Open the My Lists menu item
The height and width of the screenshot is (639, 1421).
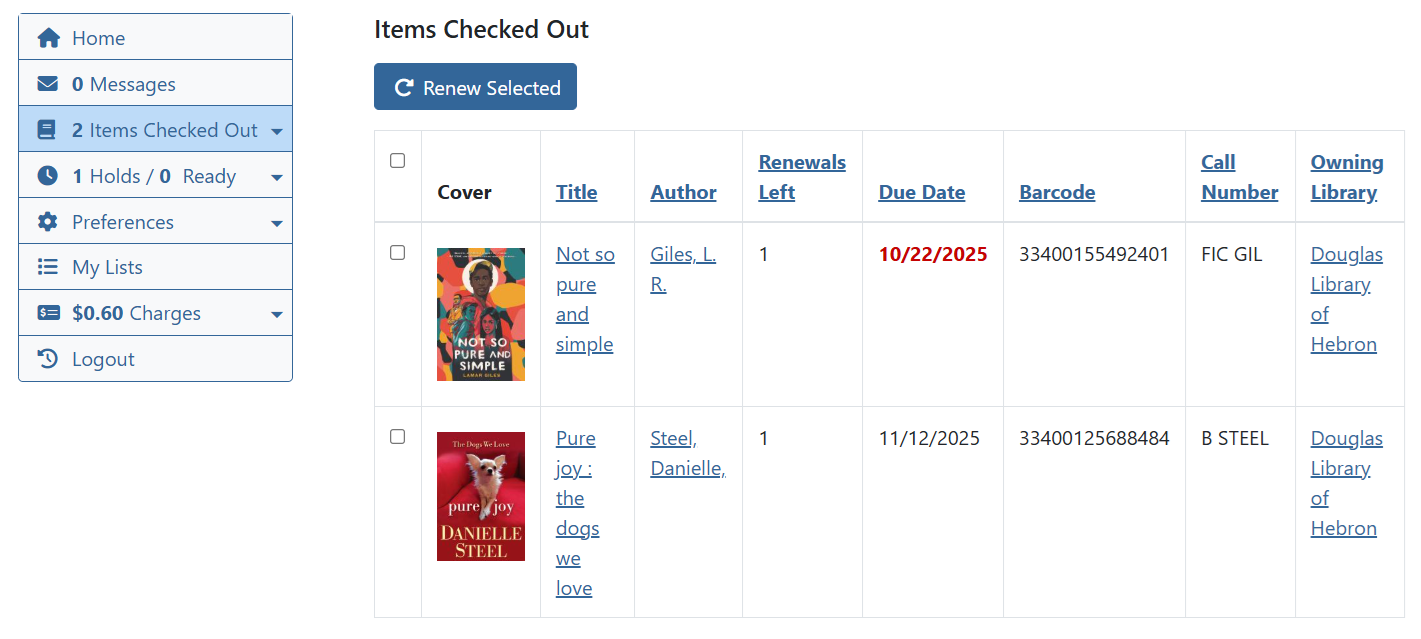click(107, 267)
